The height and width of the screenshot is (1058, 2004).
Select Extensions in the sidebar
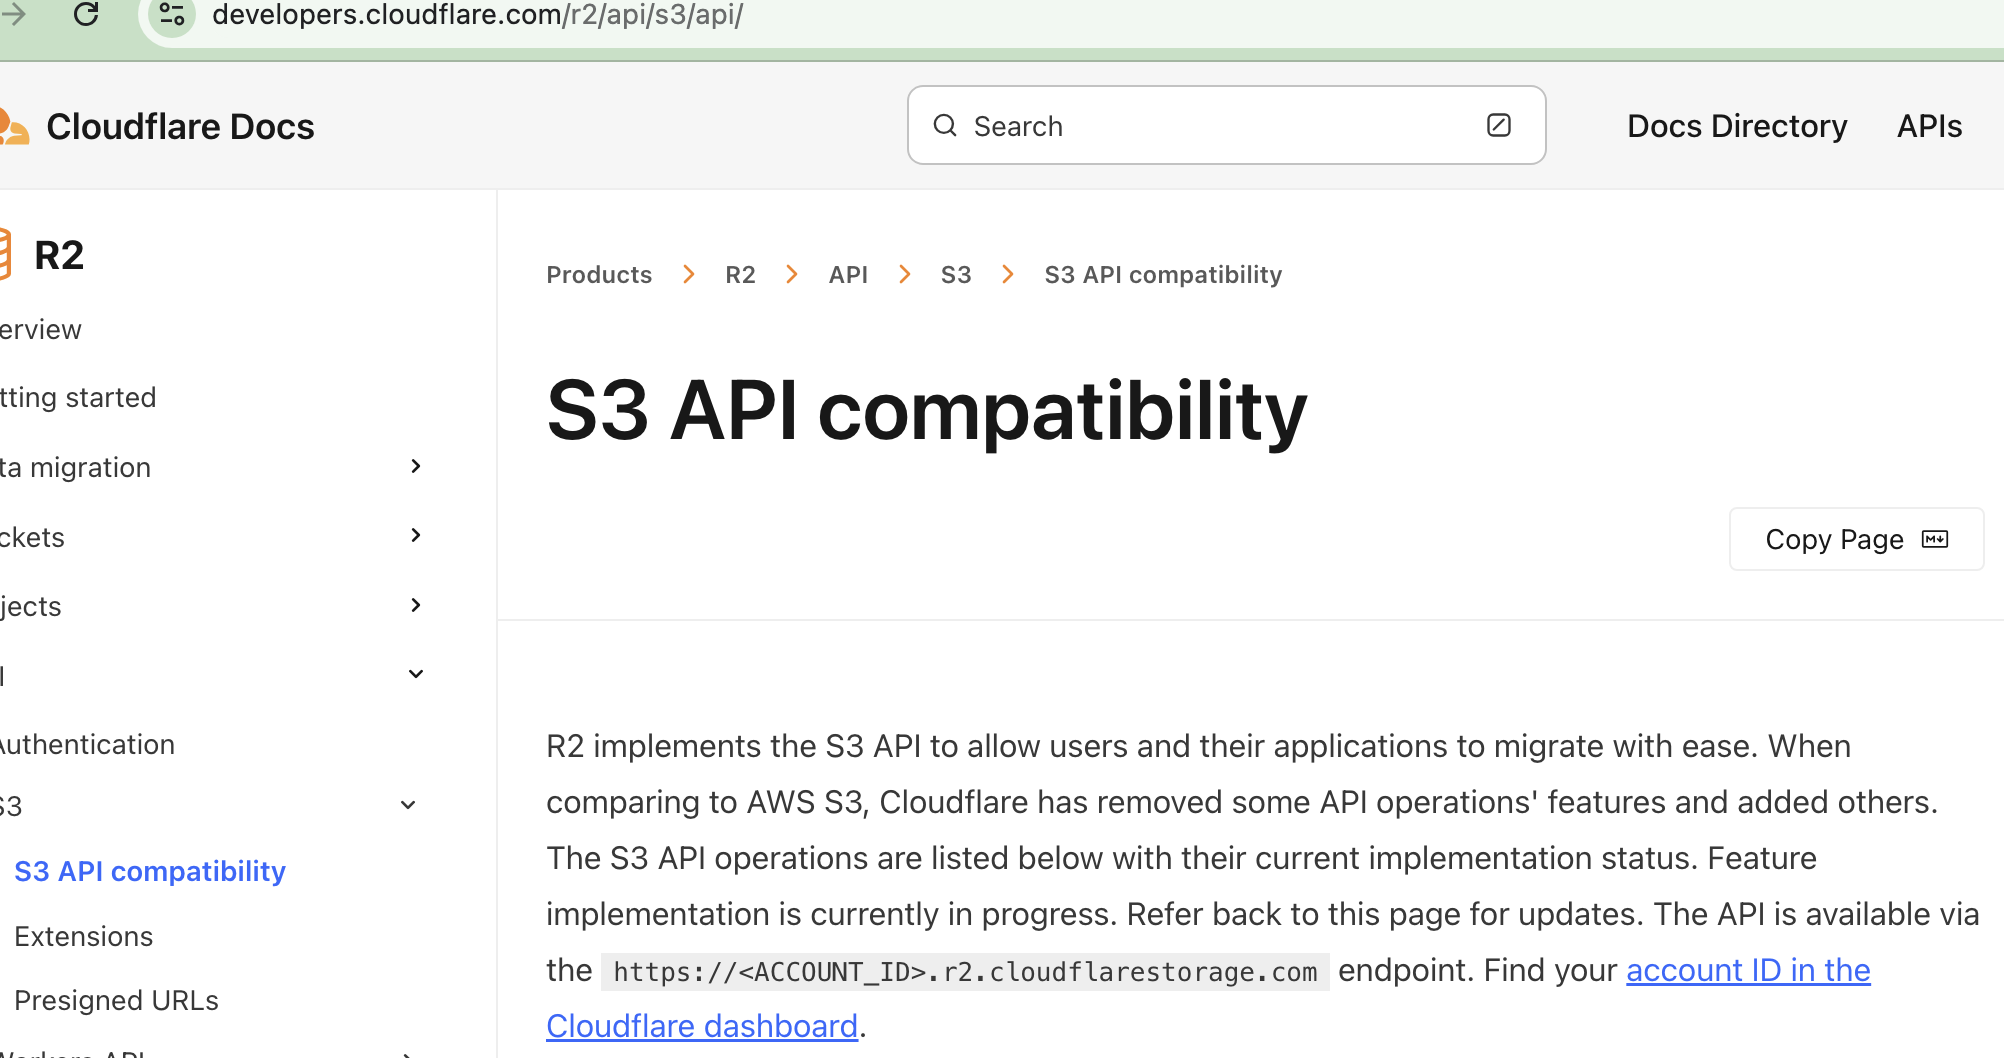pos(83,936)
